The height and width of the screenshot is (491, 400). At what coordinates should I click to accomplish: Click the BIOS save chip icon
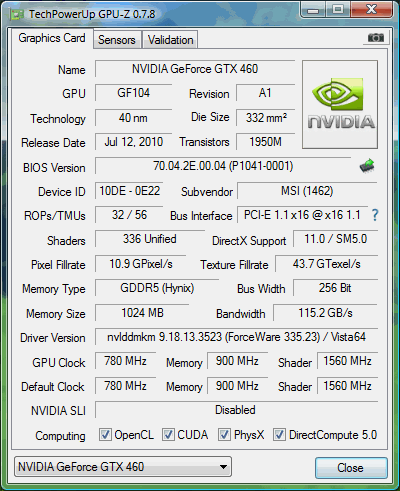367,166
